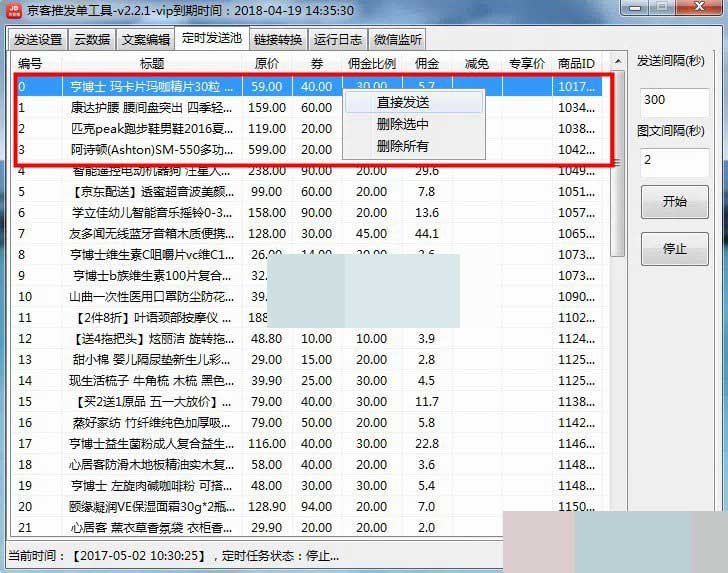Click the 94.00 coupon cell
The image size is (728, 573).
click(317, 507)
